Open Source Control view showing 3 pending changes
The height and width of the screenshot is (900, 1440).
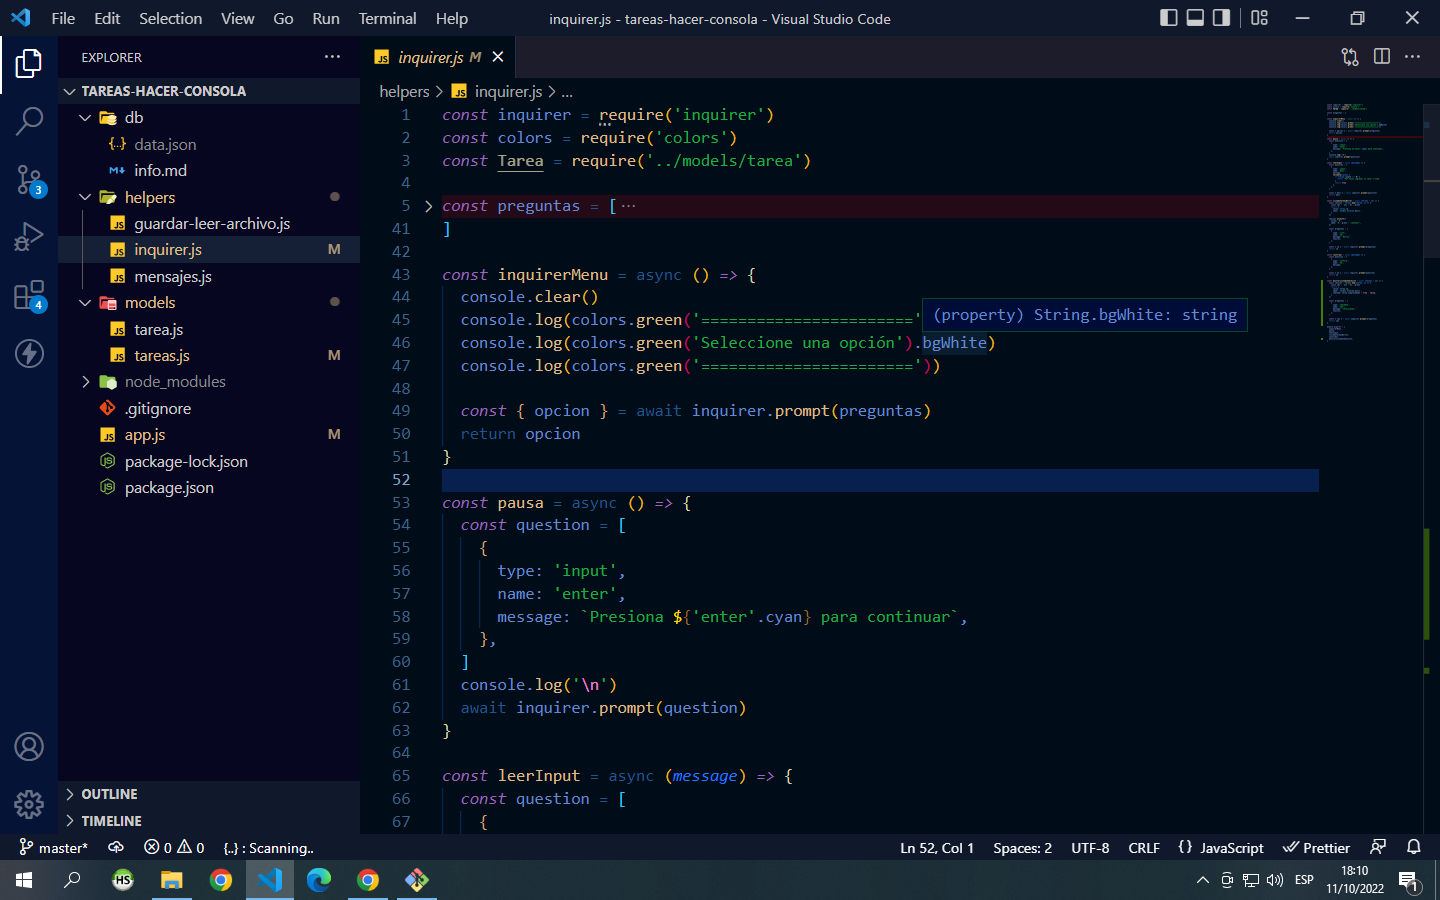point(29,176)
